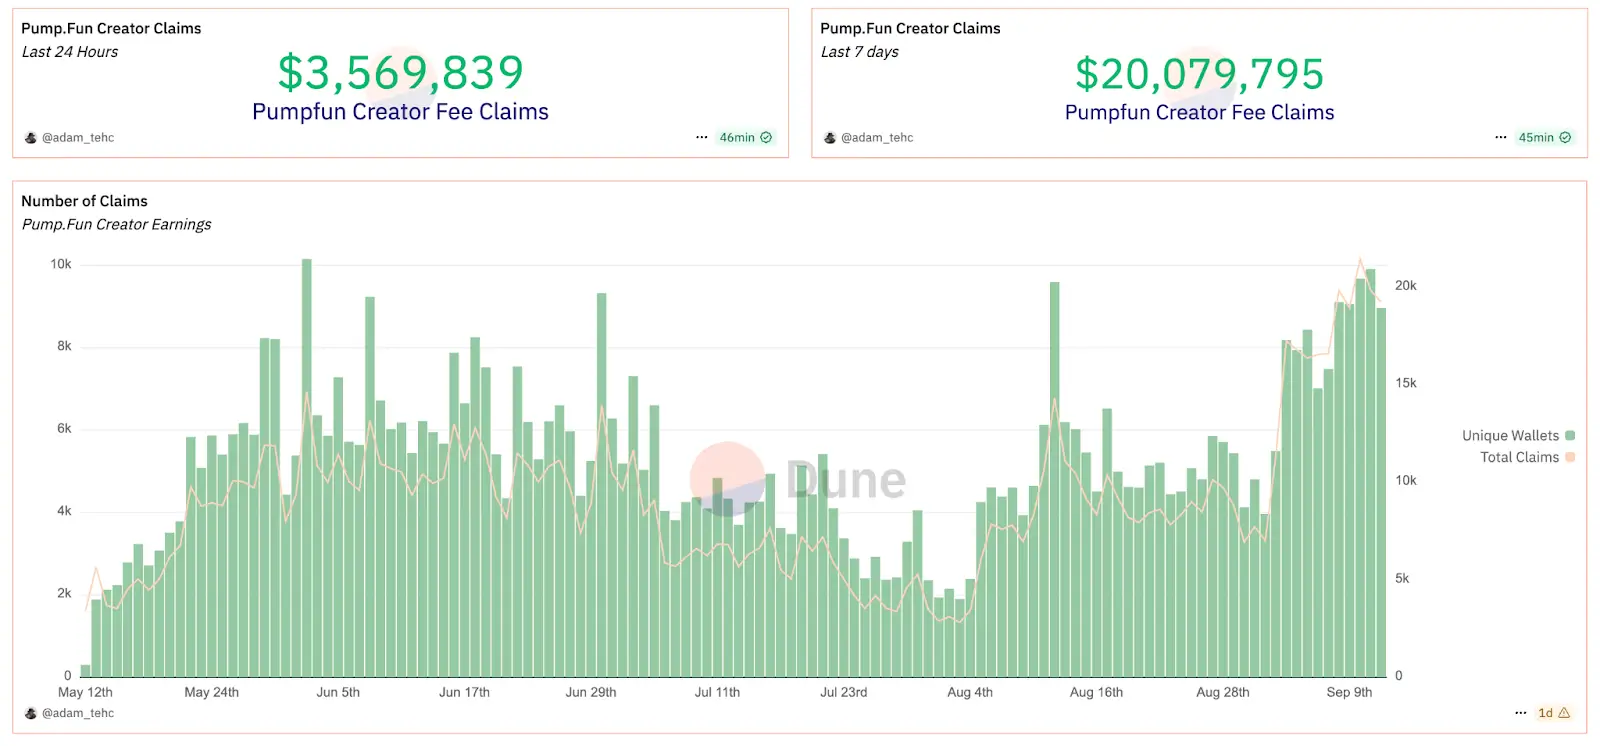Click the May 12th x-axis label
Viewport: 1600px width, 746px height.
[x=85, y=692]
